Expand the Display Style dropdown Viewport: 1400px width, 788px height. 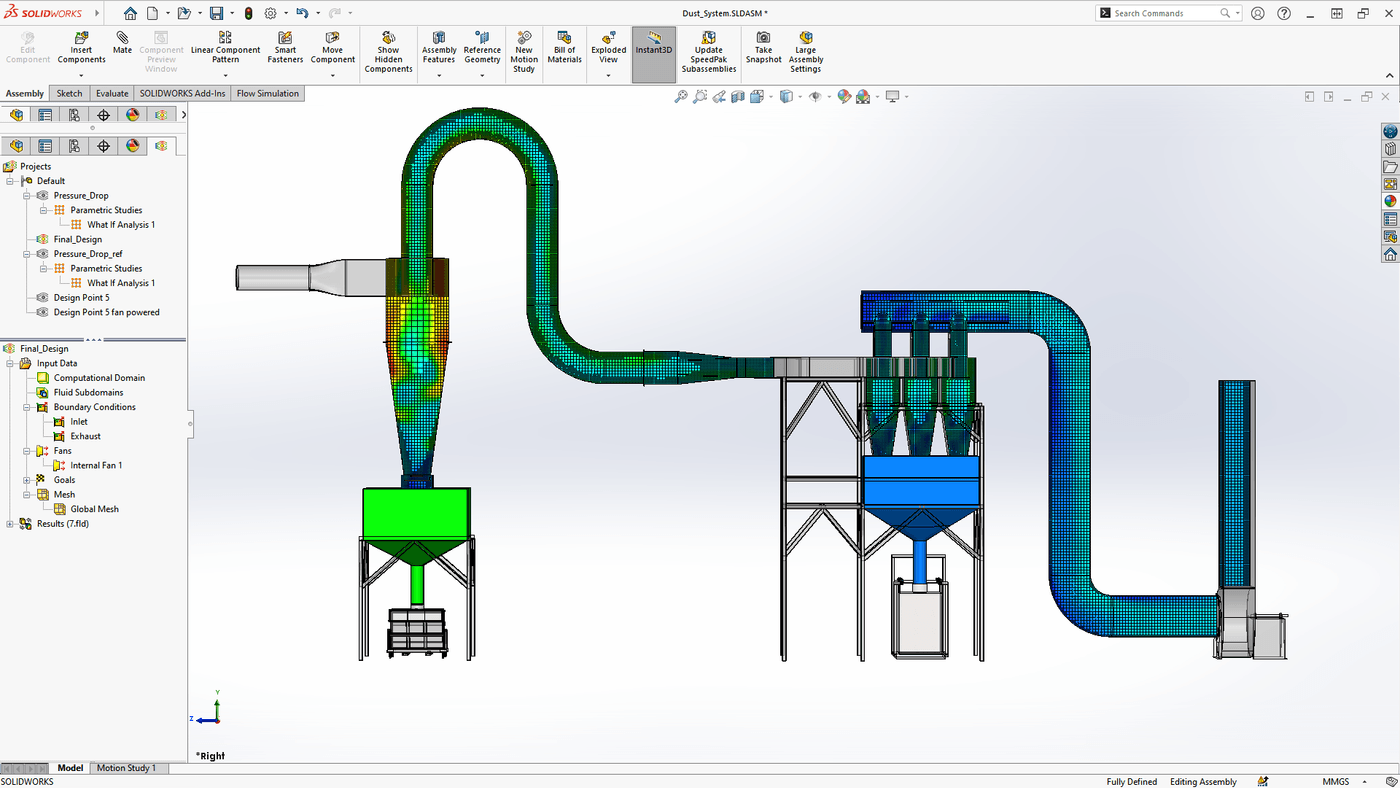click(800, 96)
